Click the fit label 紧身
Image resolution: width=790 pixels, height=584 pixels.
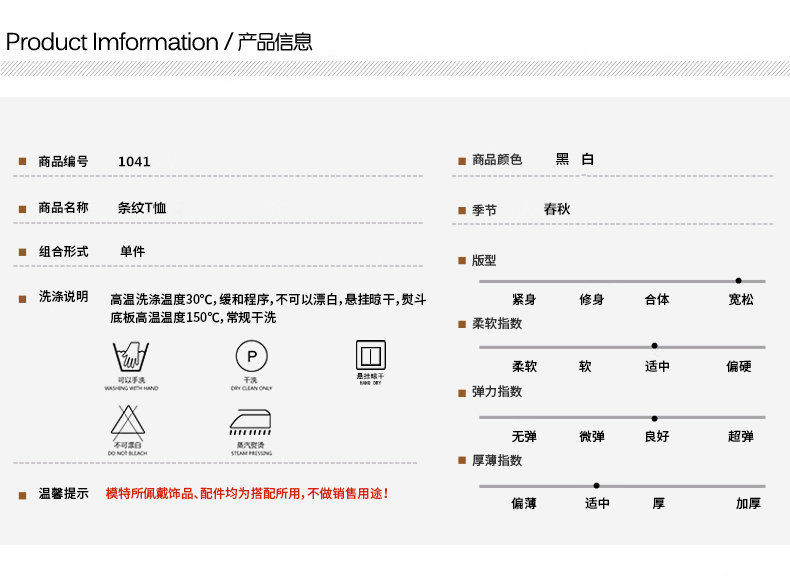tap(524, 299)
